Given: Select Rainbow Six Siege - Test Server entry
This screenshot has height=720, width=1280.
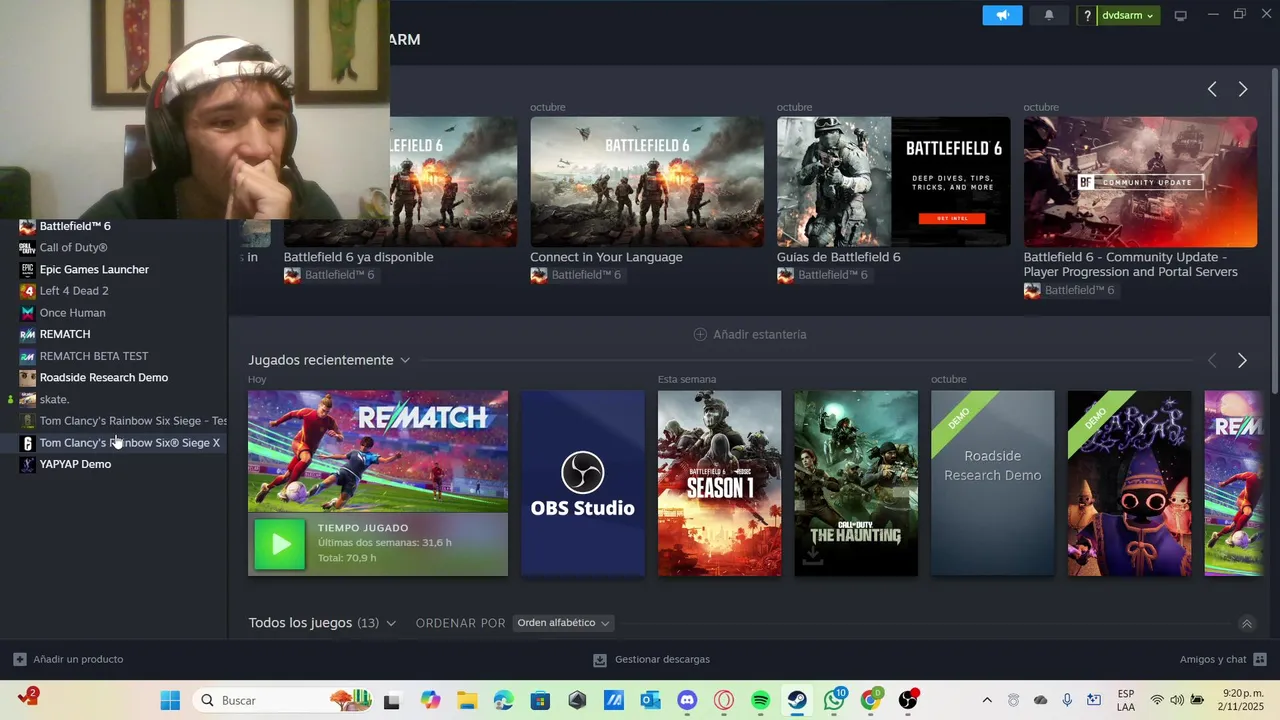Looking at the screenshot, I should tap(133, 421).
